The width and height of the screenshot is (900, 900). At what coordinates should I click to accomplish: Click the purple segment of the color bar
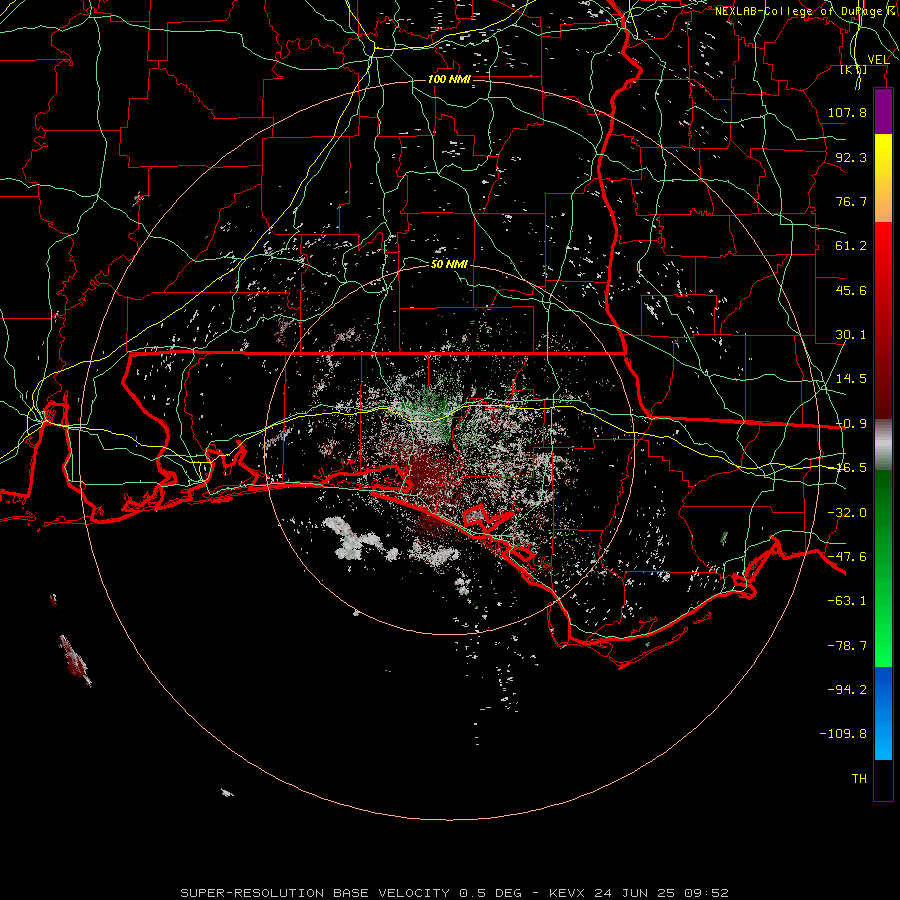(883, 112)
